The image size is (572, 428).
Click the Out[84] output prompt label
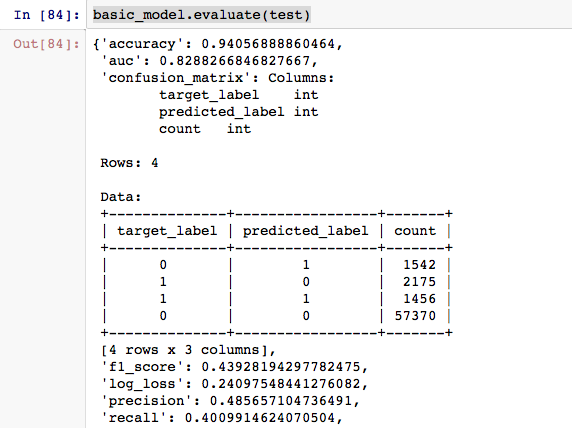pos(46,44)
